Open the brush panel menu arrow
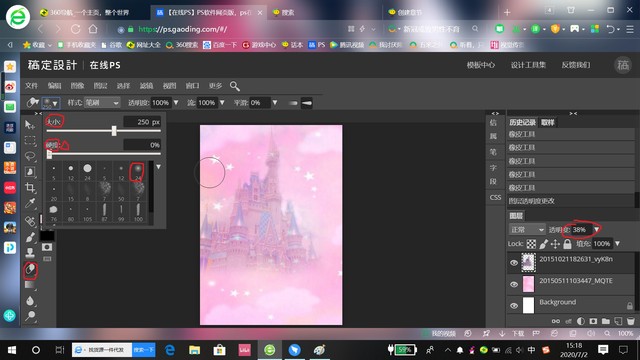Screen dimensions: 640x360 pos(158,167)
